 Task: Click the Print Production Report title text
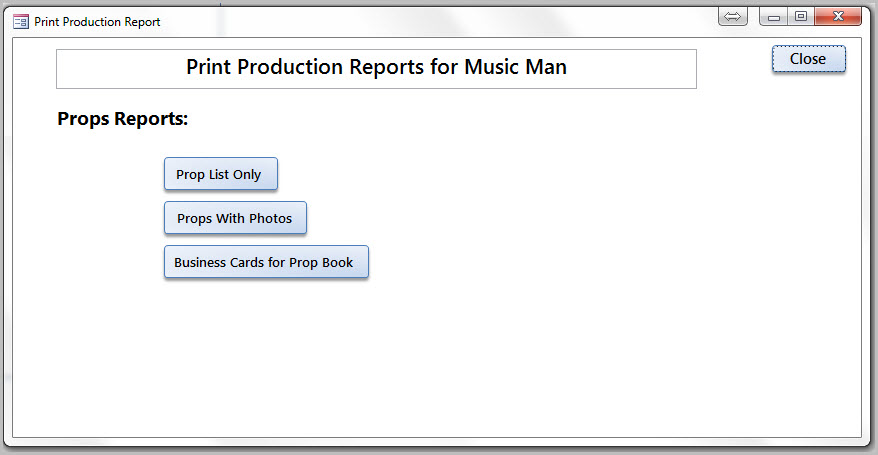[x=97, y=22]
